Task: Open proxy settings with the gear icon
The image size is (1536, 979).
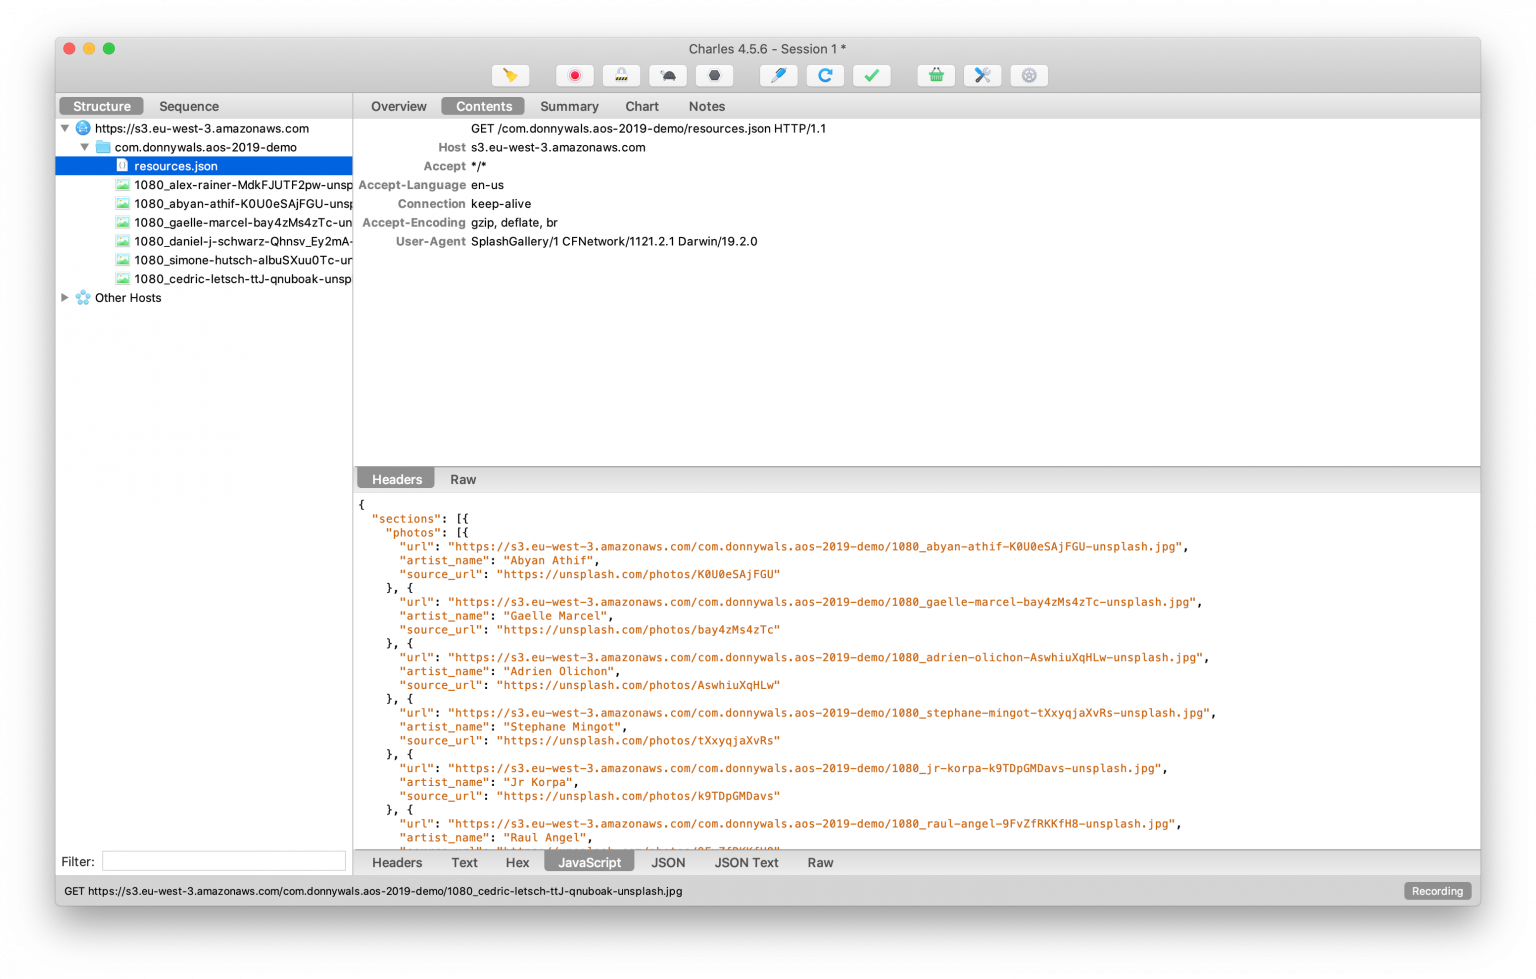Action: pyautogui.click(x=1028, y=75)
